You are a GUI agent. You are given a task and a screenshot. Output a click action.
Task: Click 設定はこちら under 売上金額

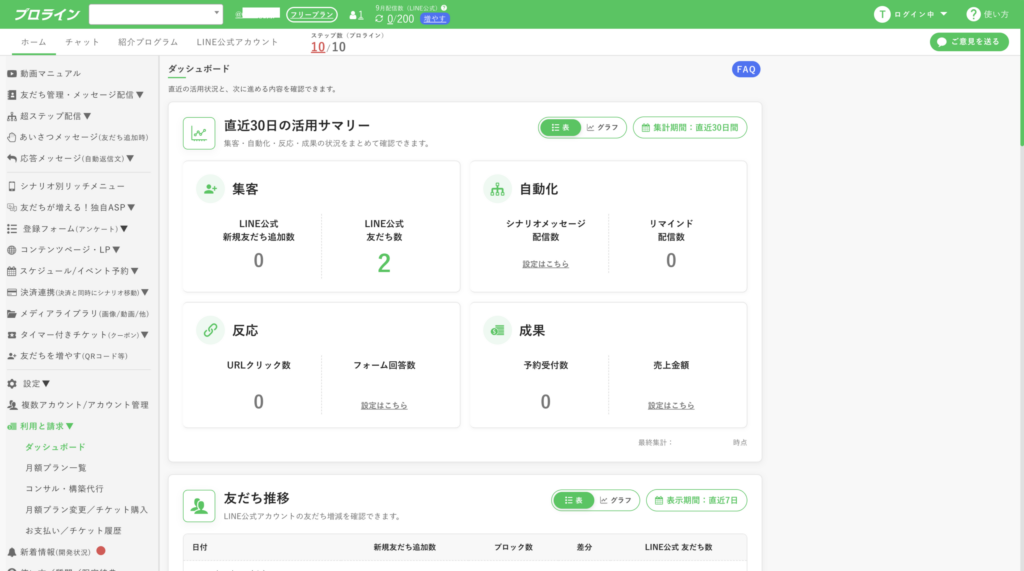coord(671,406)
